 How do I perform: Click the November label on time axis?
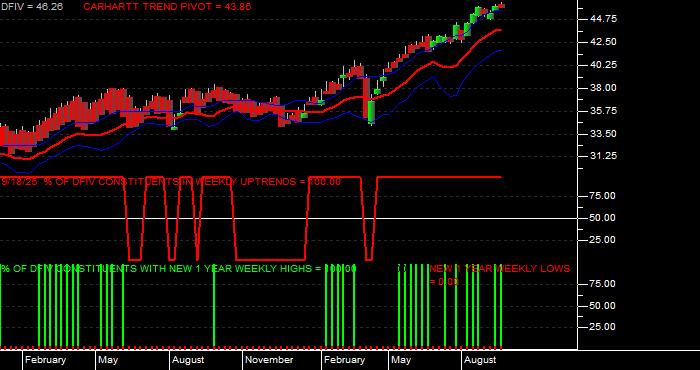click(269, 360)
